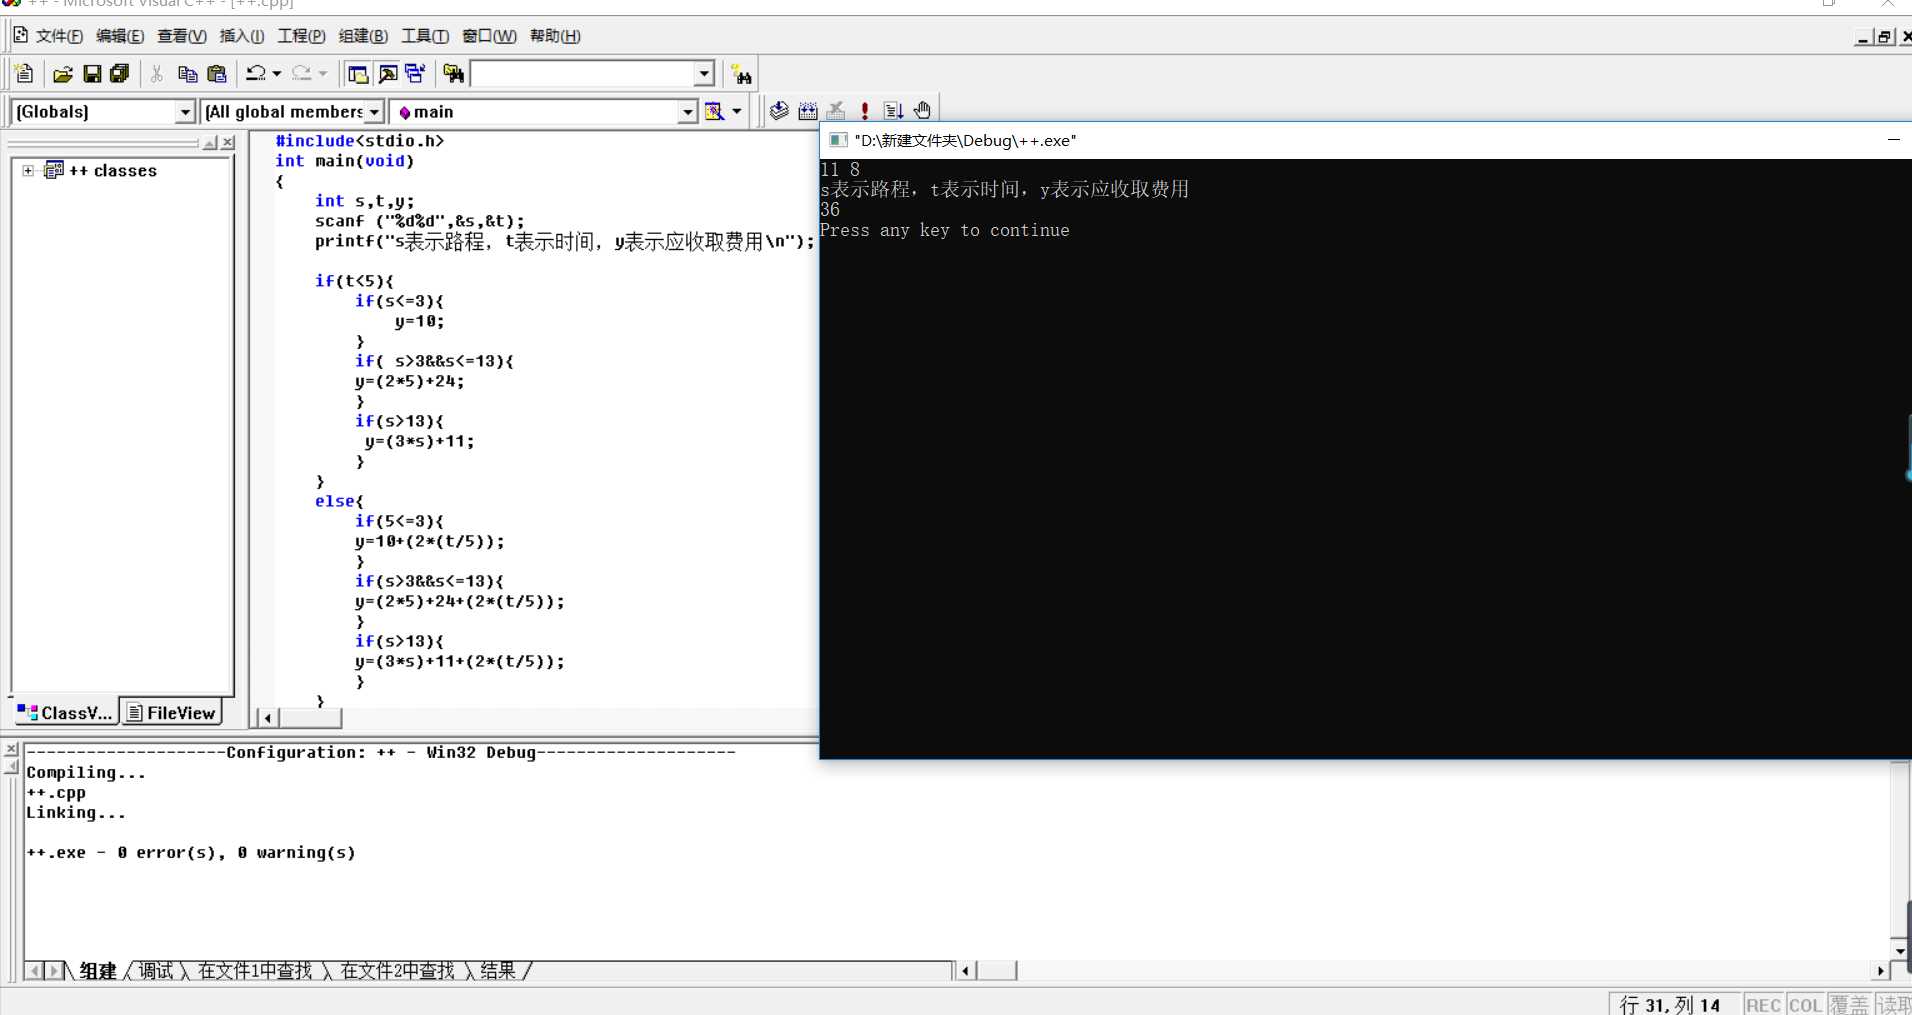Click the Save All icon

(x=119, y=74)
